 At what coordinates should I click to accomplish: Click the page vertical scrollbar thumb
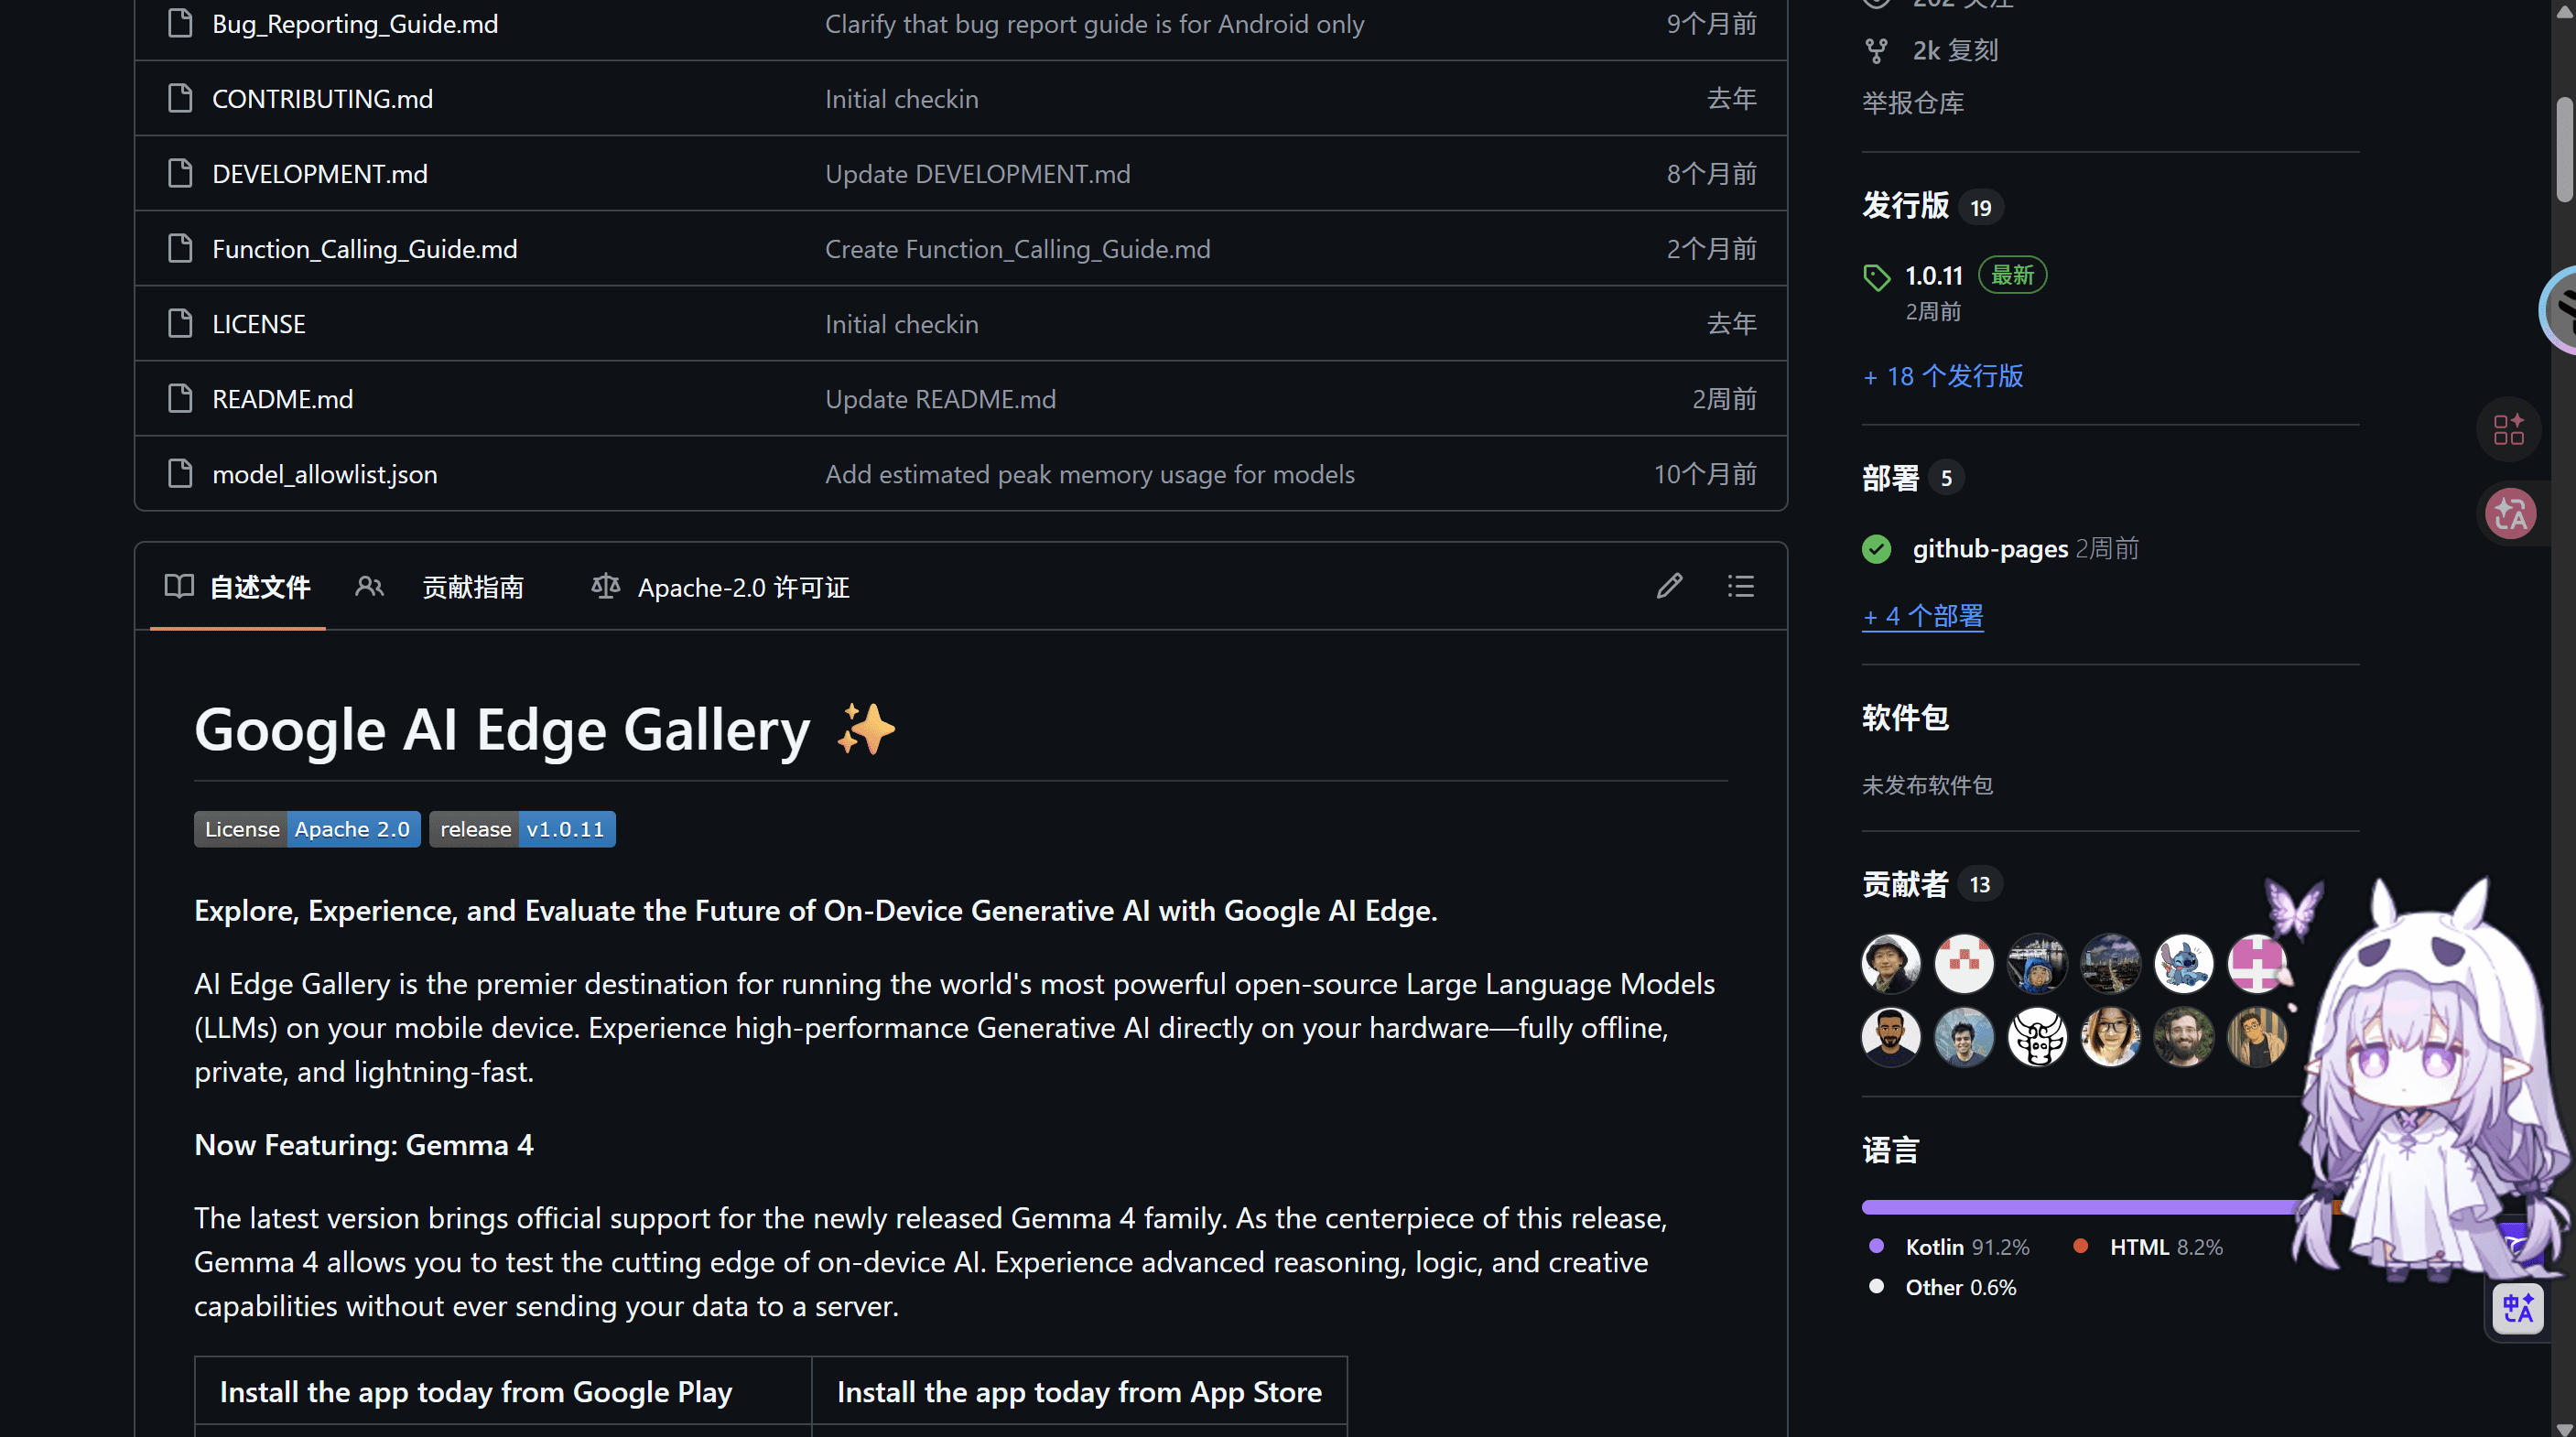(2564, 150)
